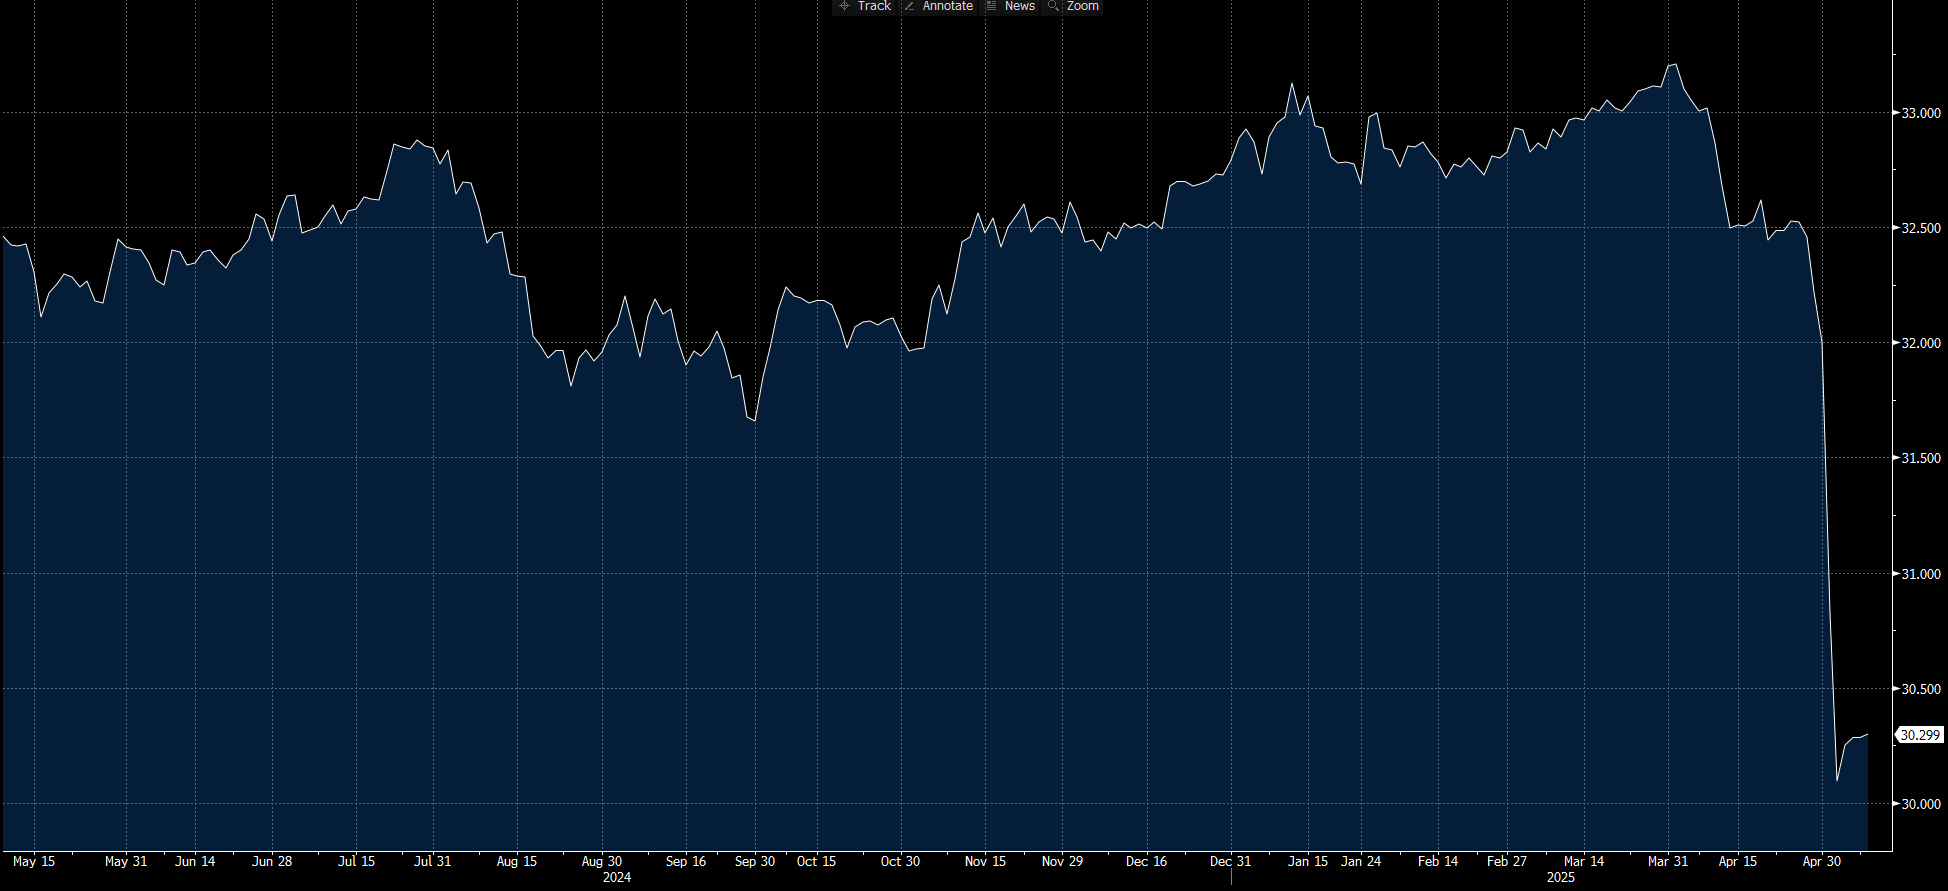Click the Mar 14 date label
This screenshot has width=1948, height=891.
[1584, 861]
